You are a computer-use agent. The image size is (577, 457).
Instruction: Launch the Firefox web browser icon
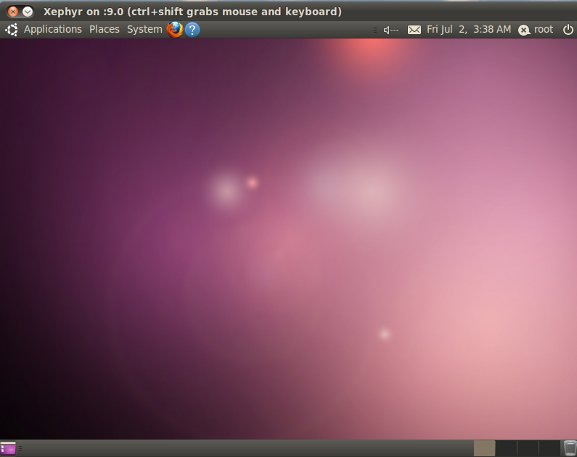click(x=175, y=29)
